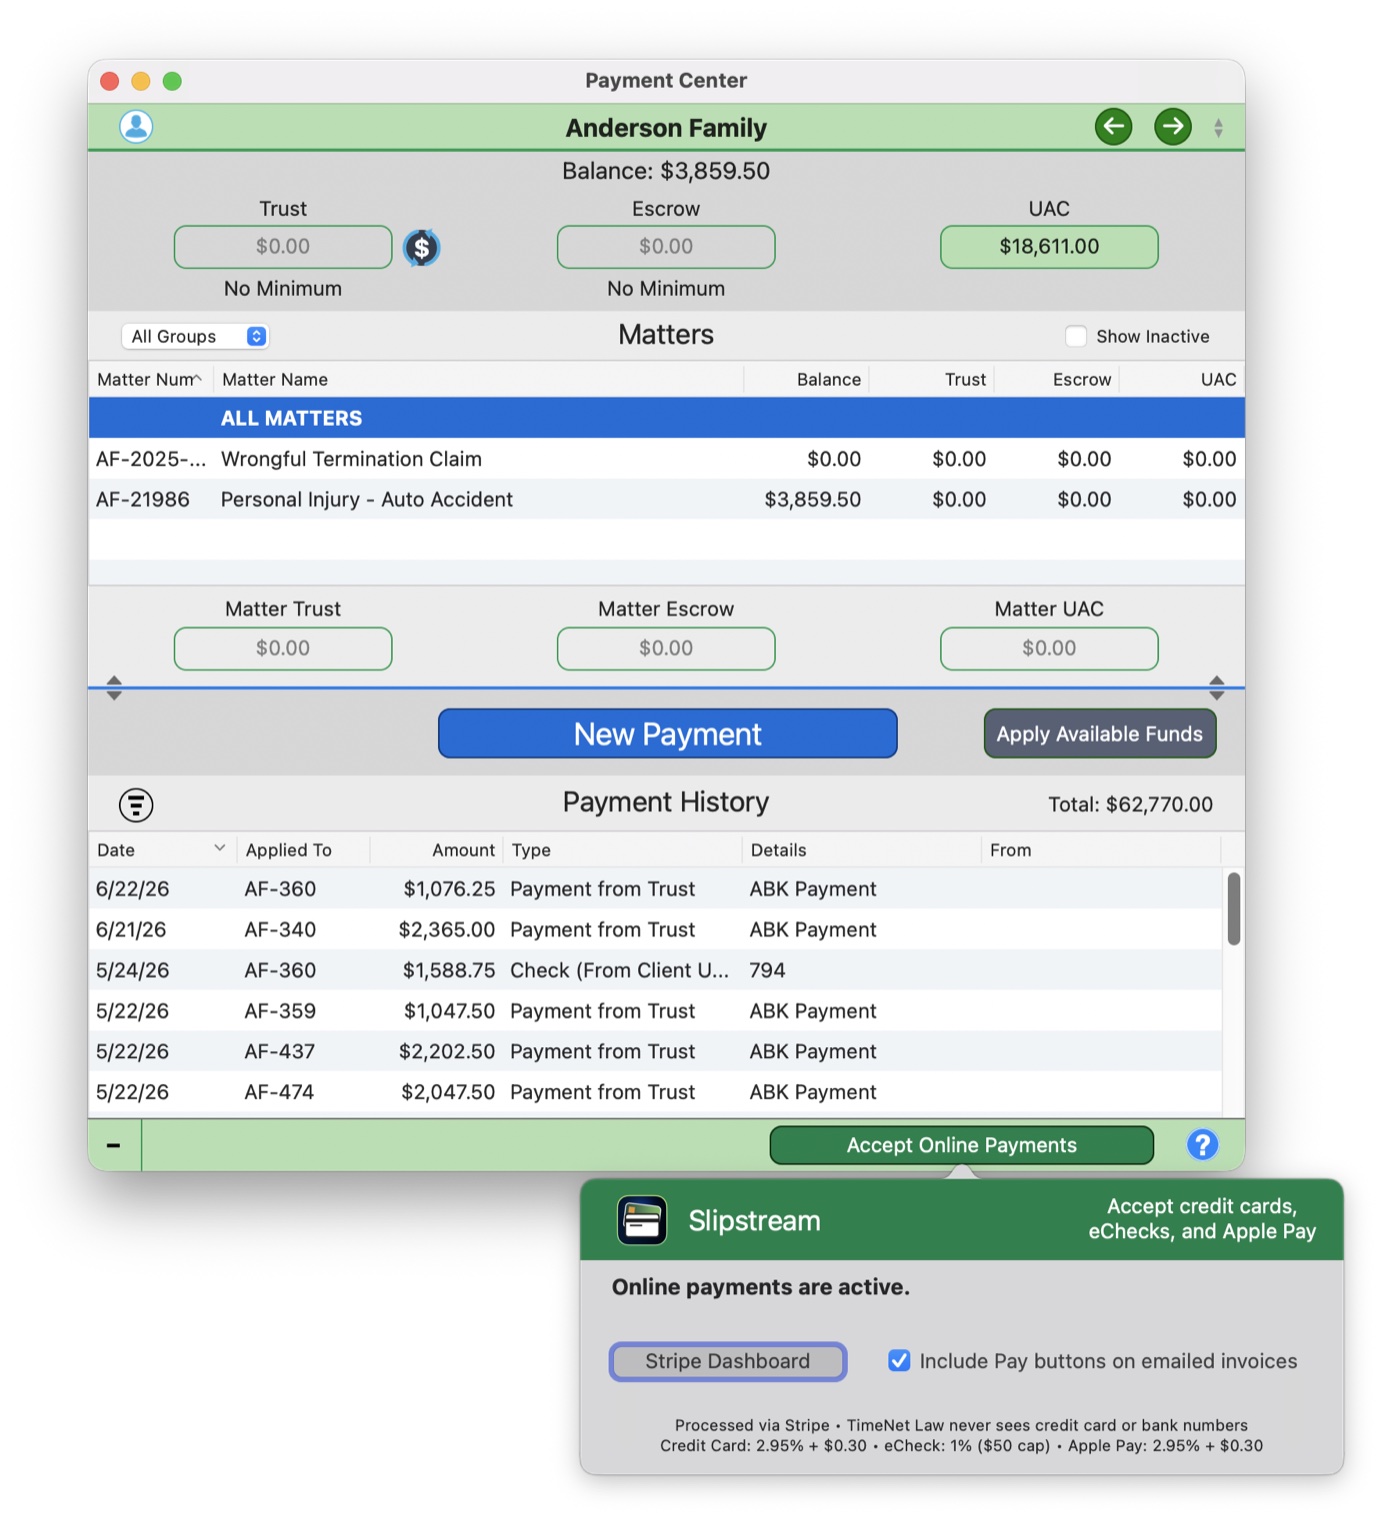Open the All Groups dropdown
Viewport: 1400px width, 1537px height.
click(196, 337)
